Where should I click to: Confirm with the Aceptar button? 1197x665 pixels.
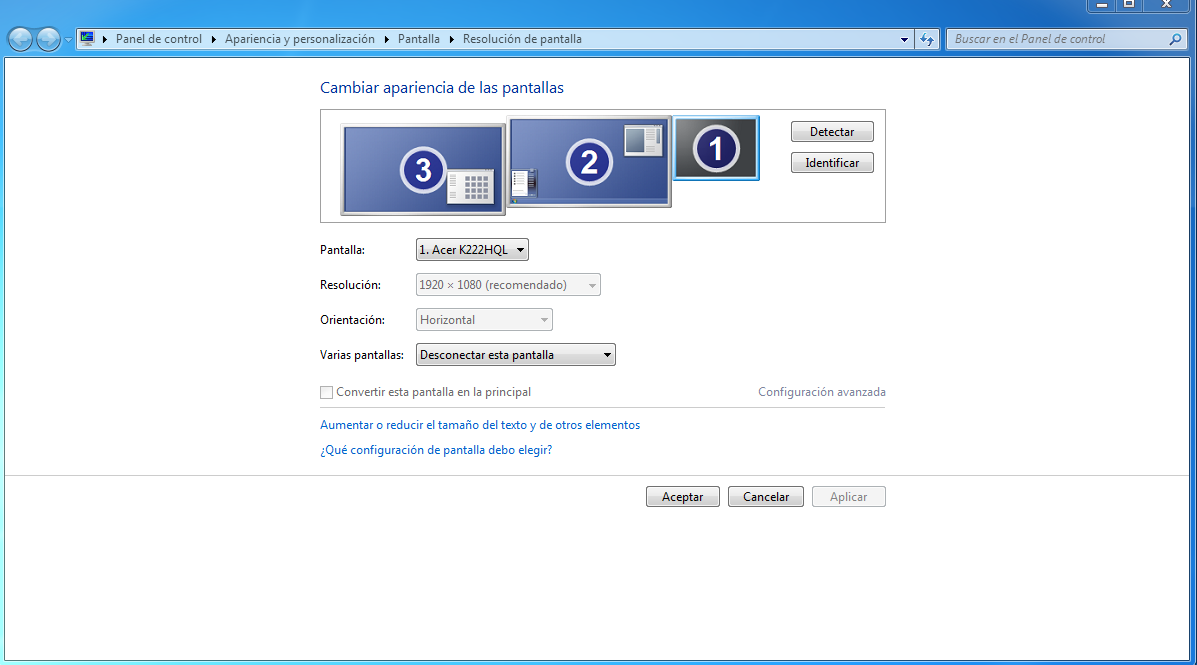pos(682,497)
